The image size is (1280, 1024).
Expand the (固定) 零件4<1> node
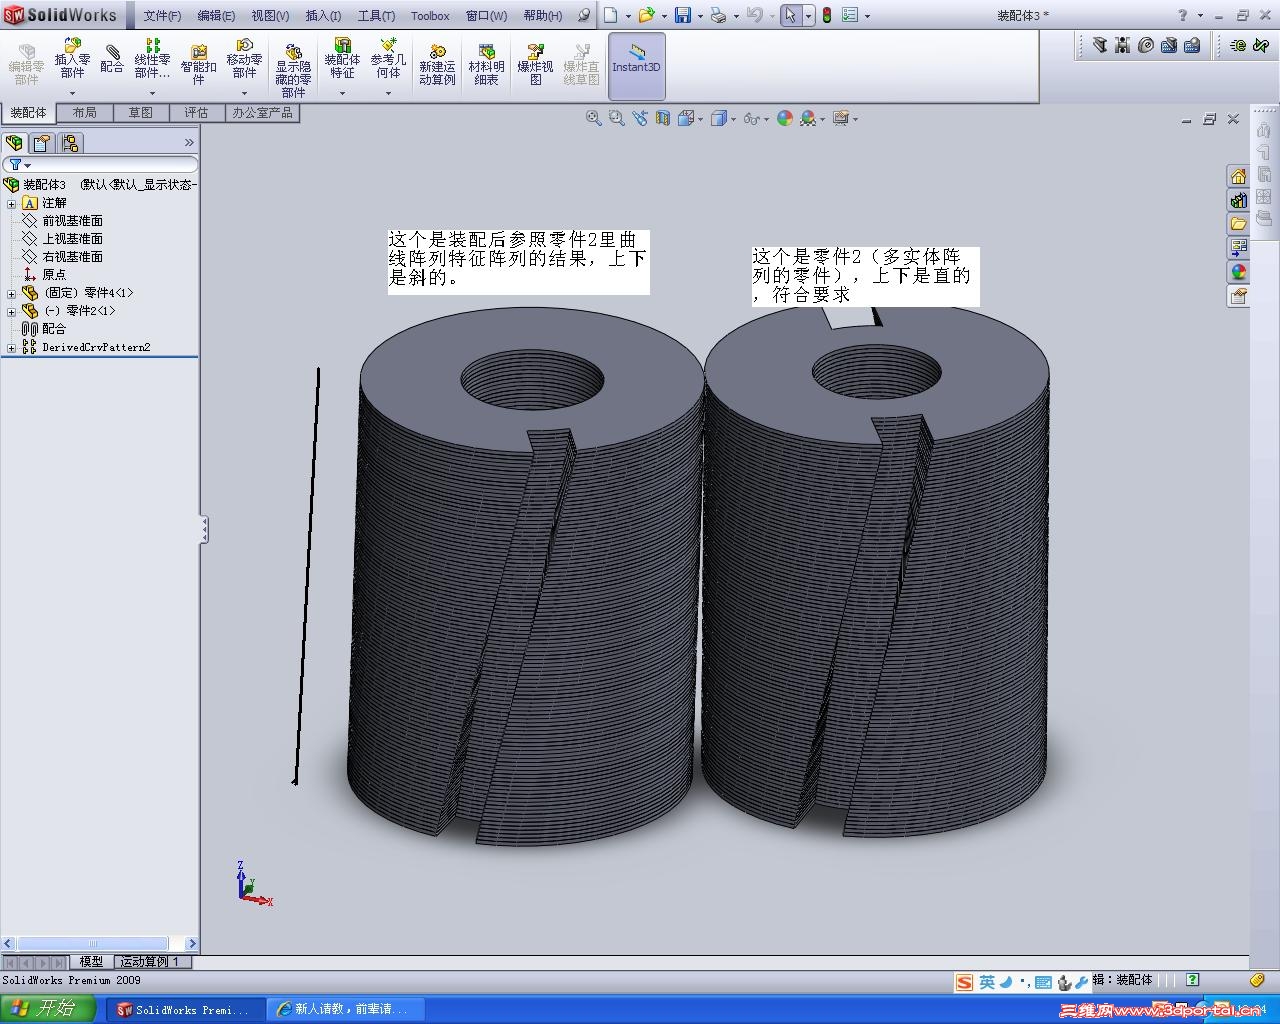pyautogui.click(x=11, y=293)
